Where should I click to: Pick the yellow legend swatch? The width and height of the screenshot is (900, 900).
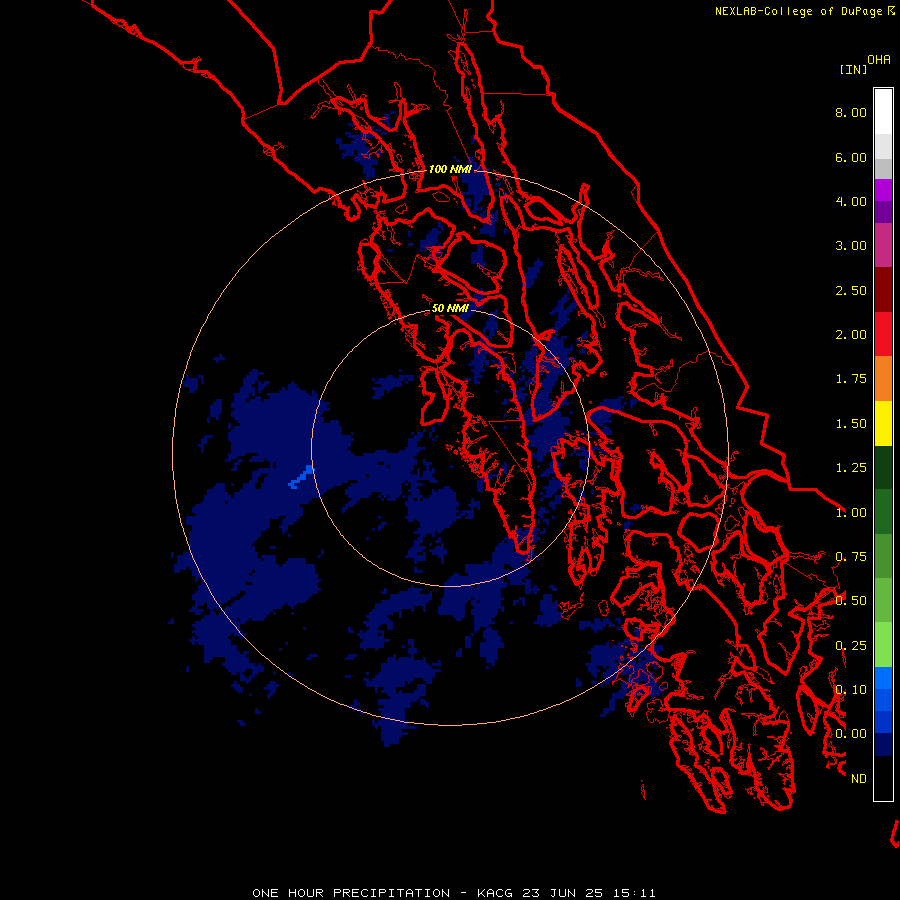coord(883,423)
